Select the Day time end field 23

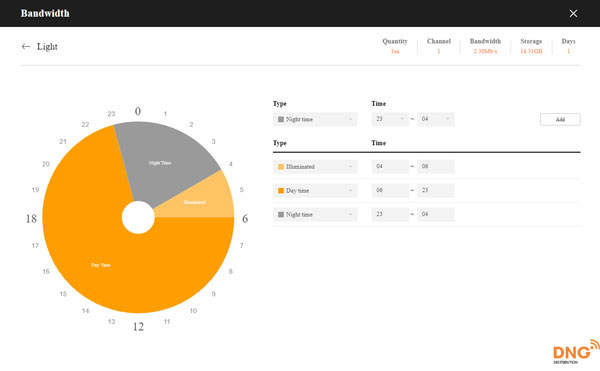(436, 190)
